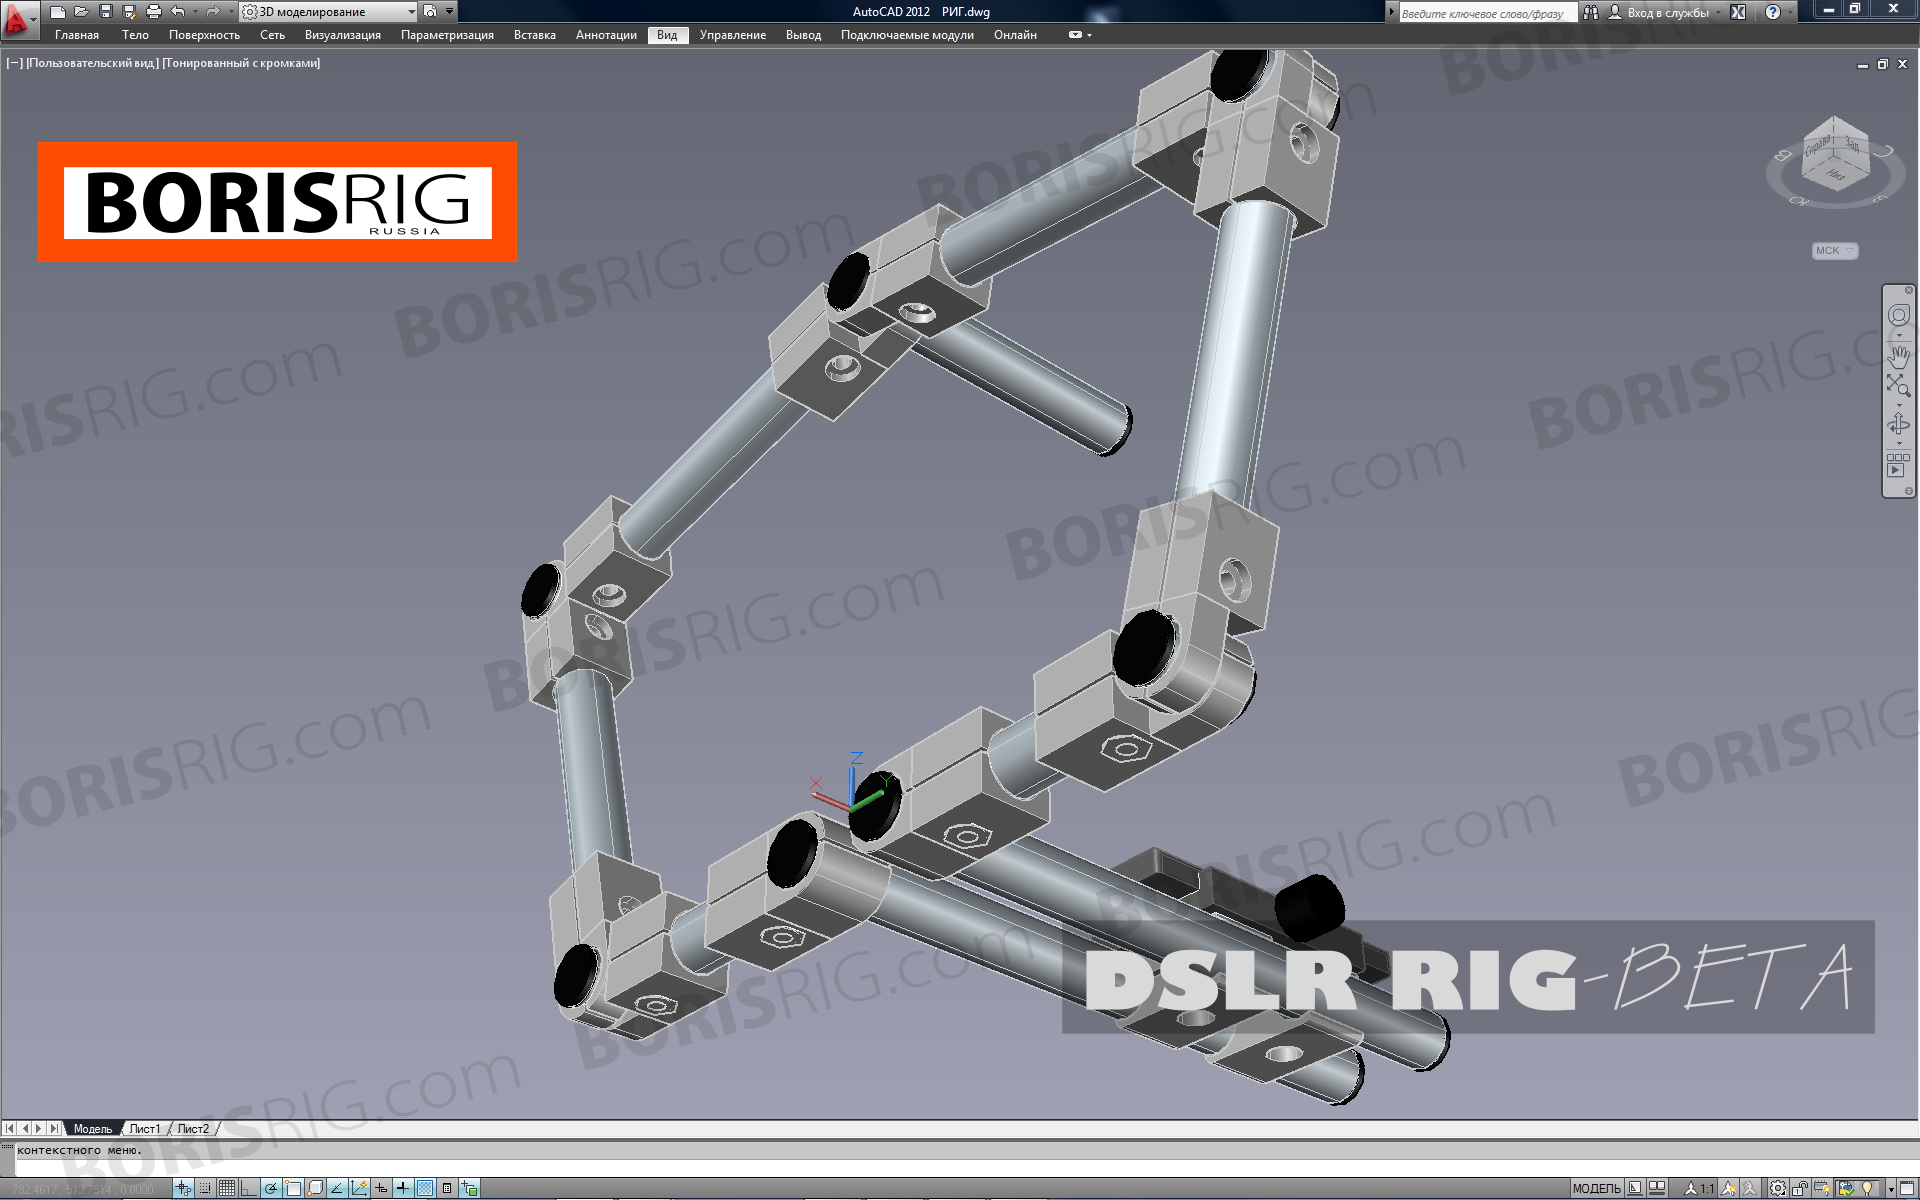Toggle Selection Cycling in status bar
This screenshot has height=1200, width=1920.
coord(469,1188)
